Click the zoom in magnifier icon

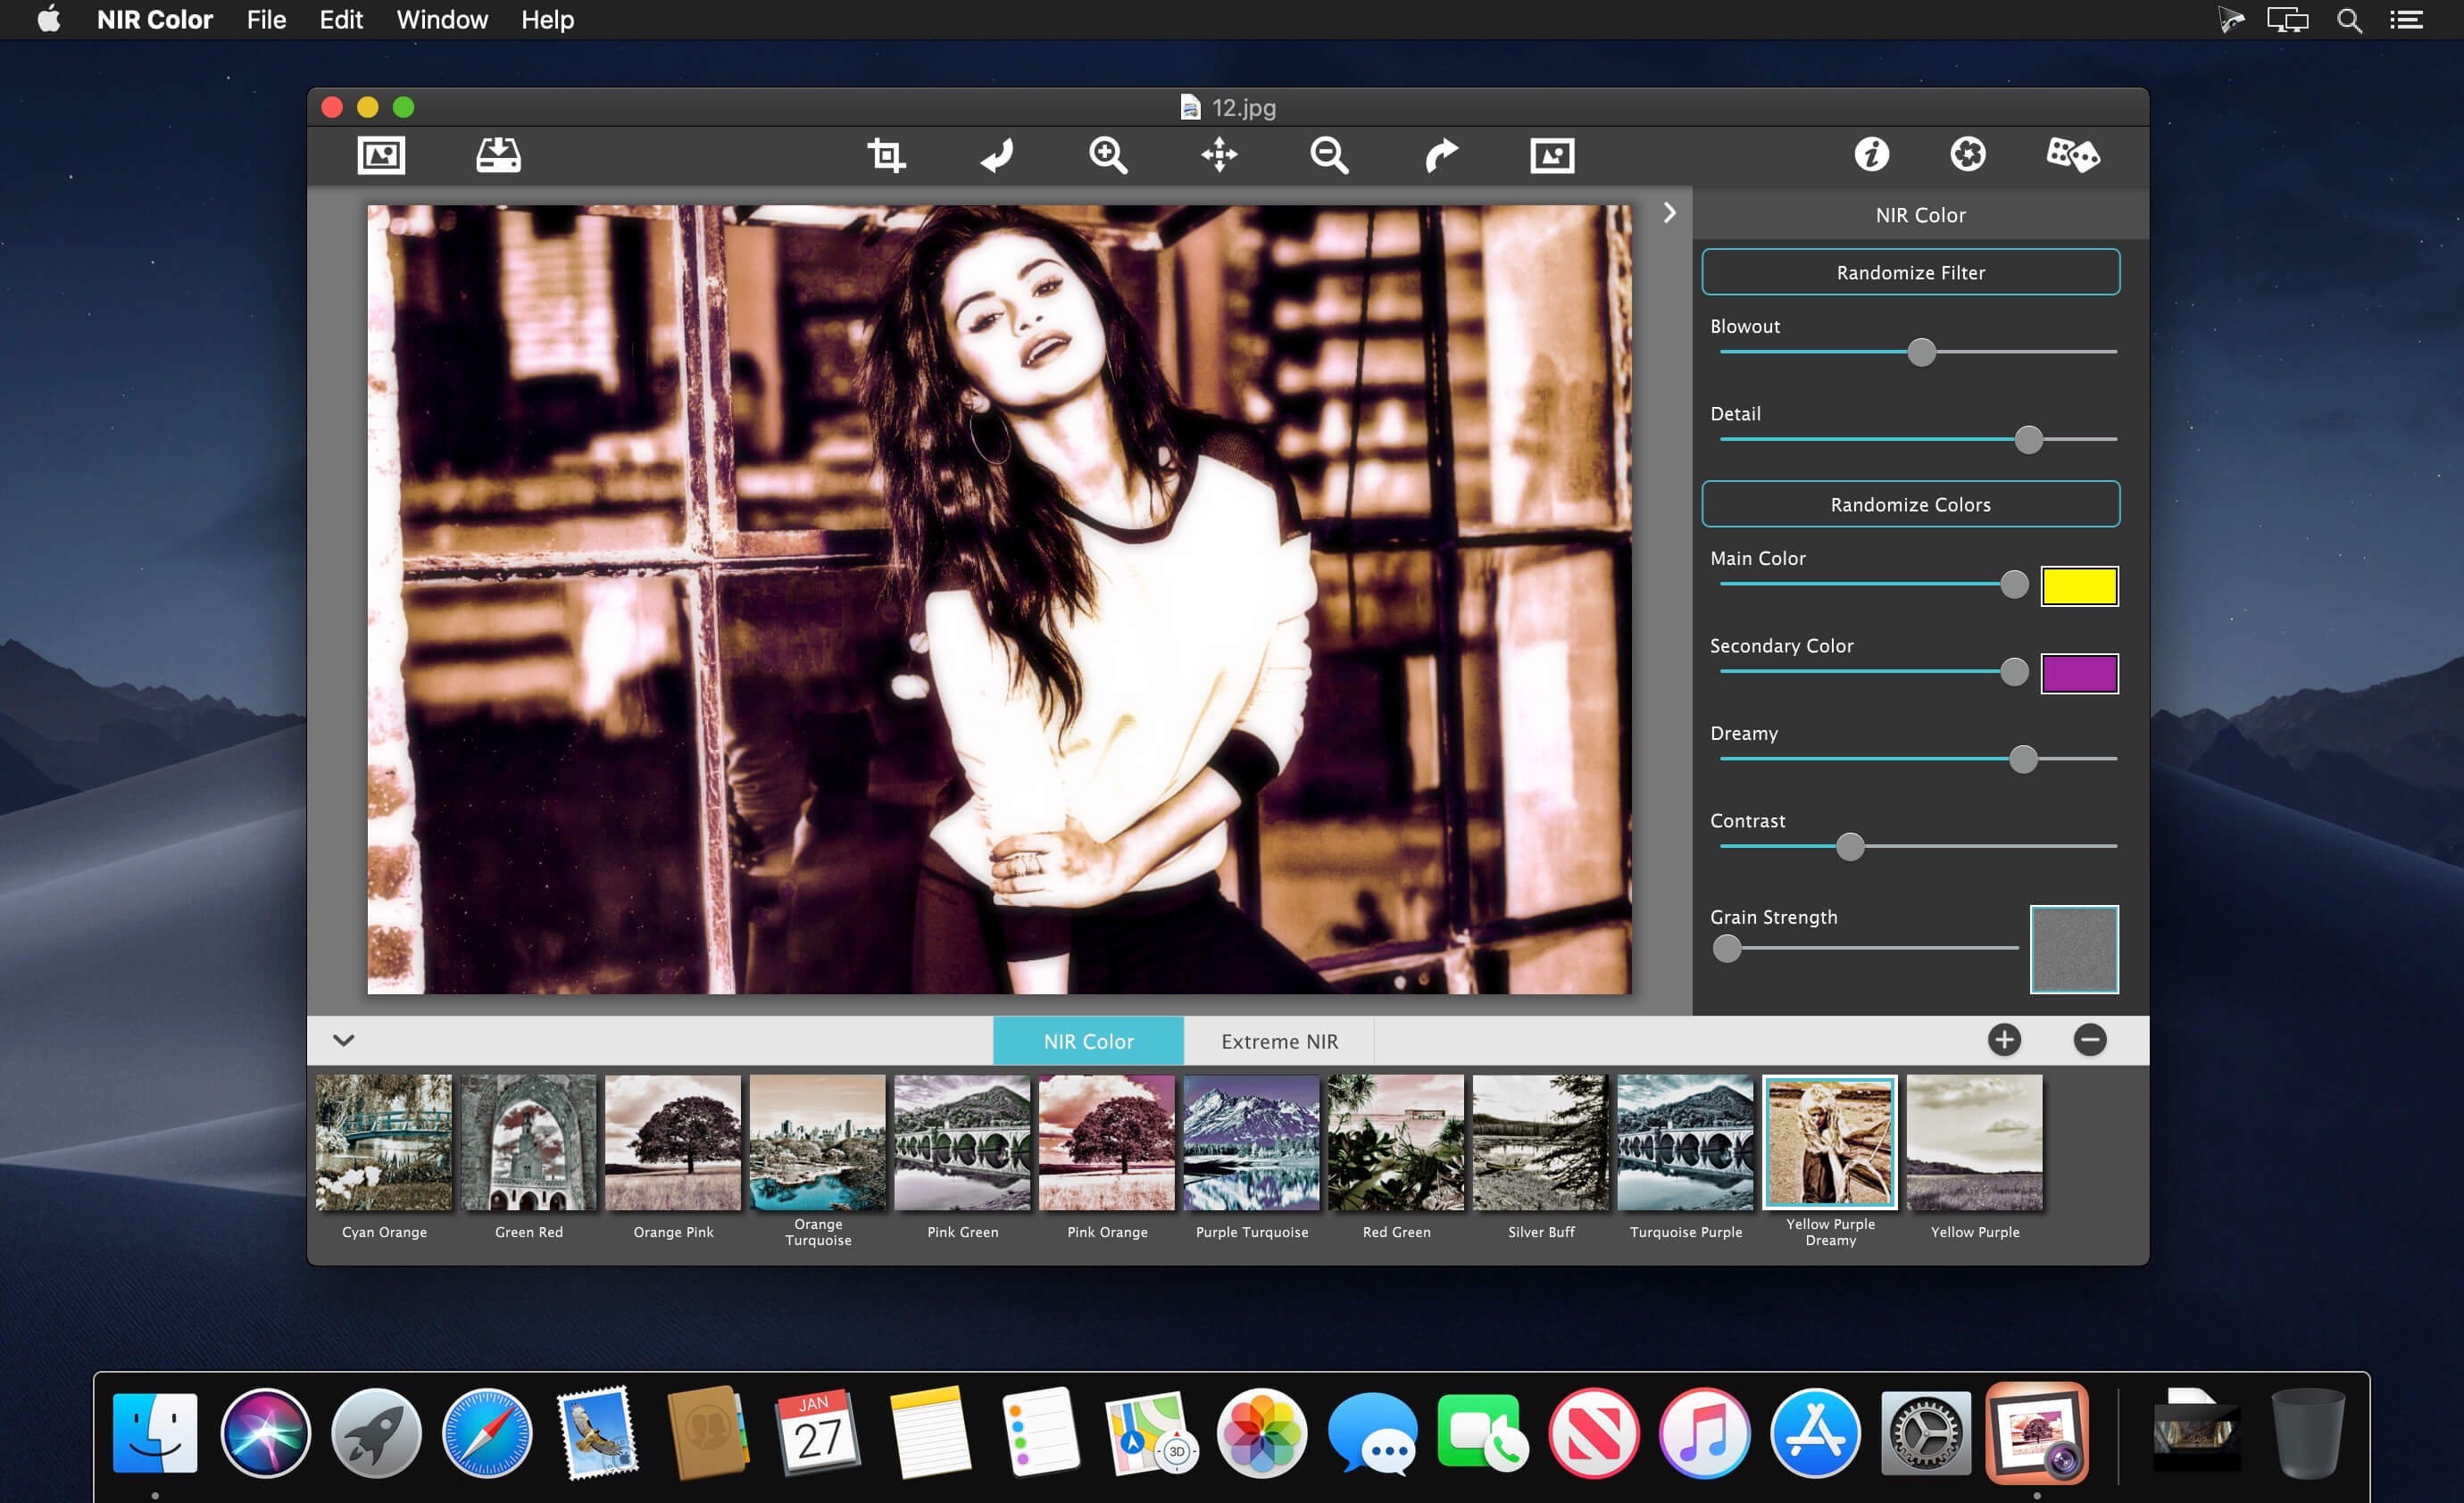coord(1108,155)
